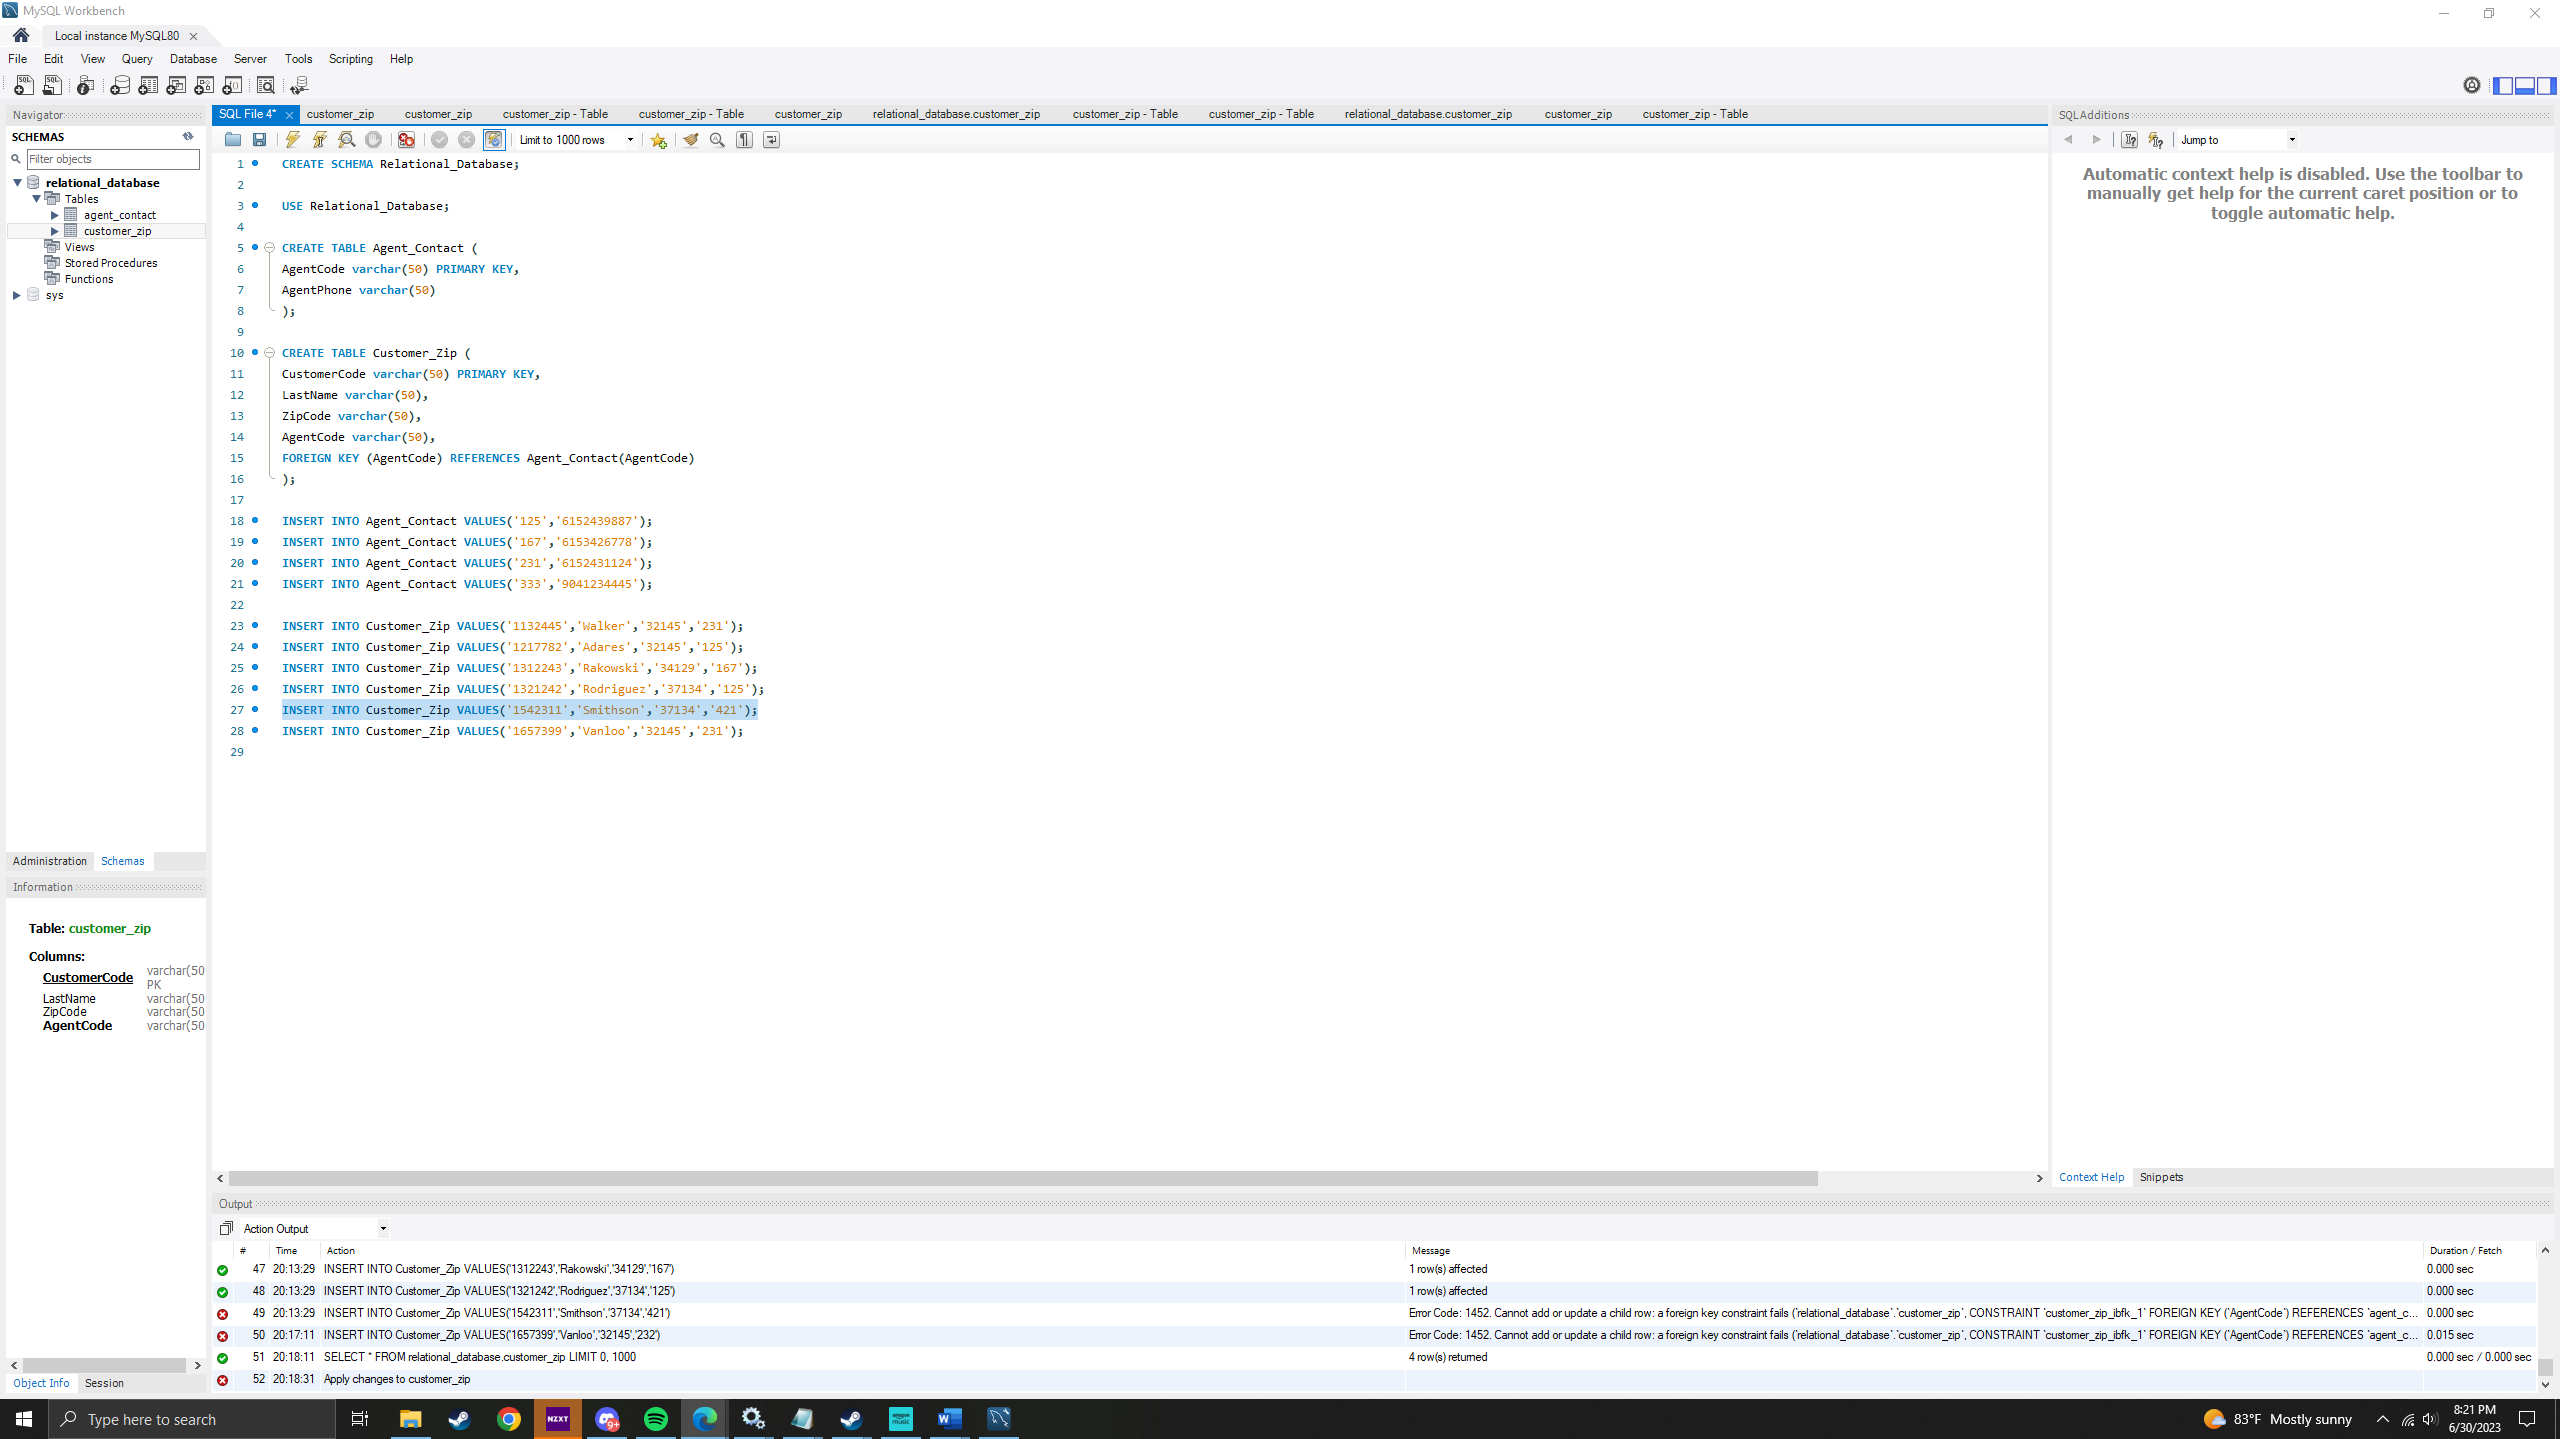Toggle stop-on-error execution button

coord(406,140)
